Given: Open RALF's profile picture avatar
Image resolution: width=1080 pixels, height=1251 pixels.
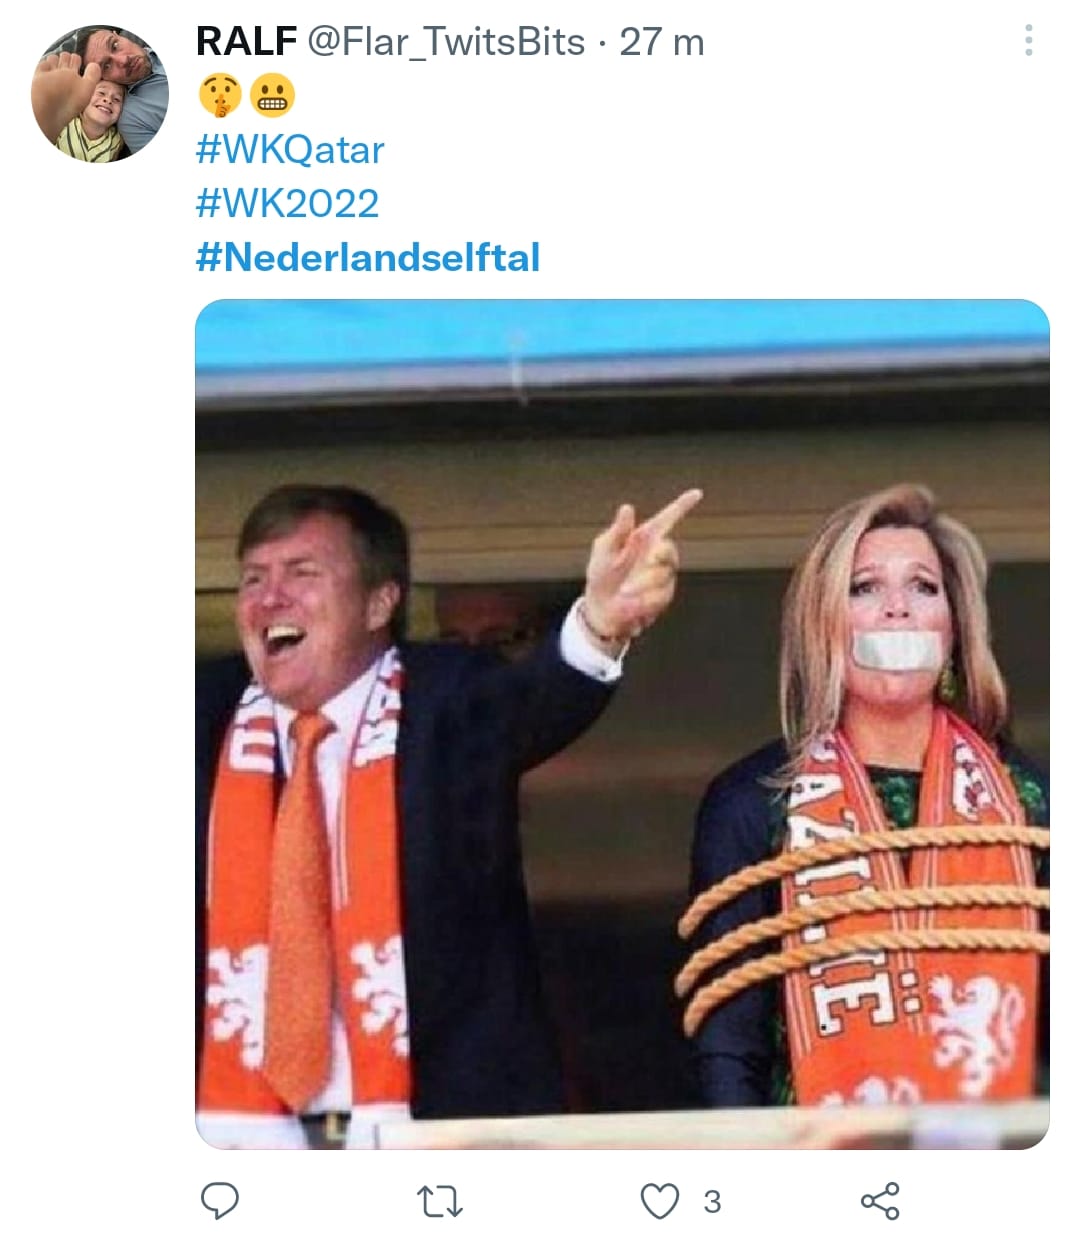Looking at the screenshot, I should tap(100, 93).
